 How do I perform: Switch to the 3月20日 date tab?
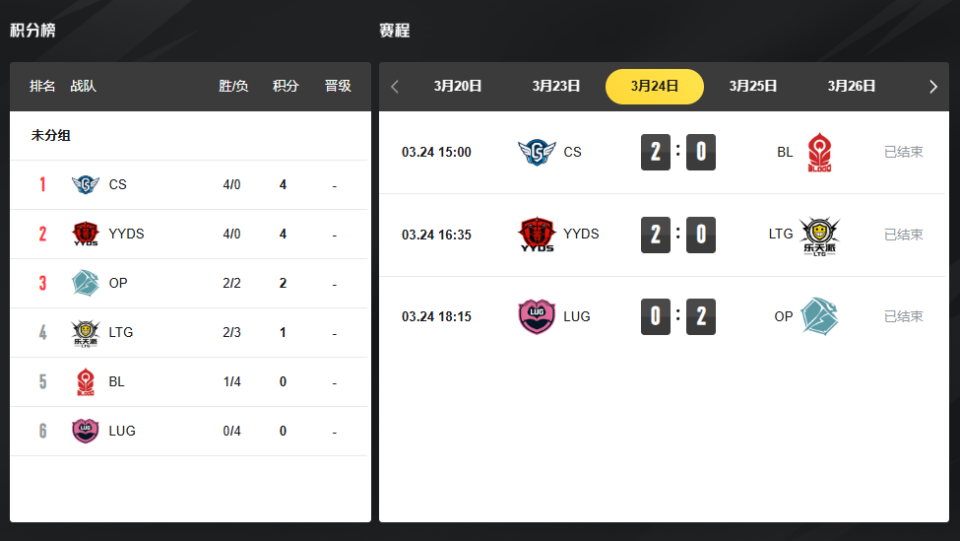coord(458,87)
